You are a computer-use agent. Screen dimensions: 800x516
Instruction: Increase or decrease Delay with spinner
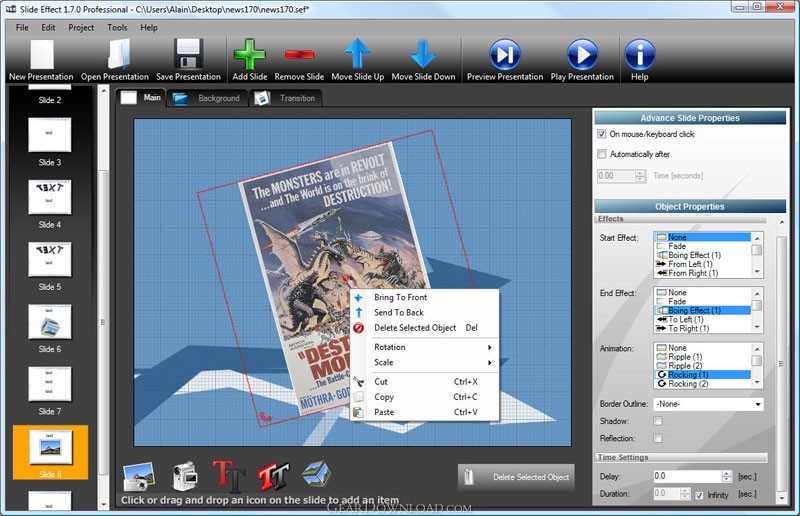click(727, 476)
